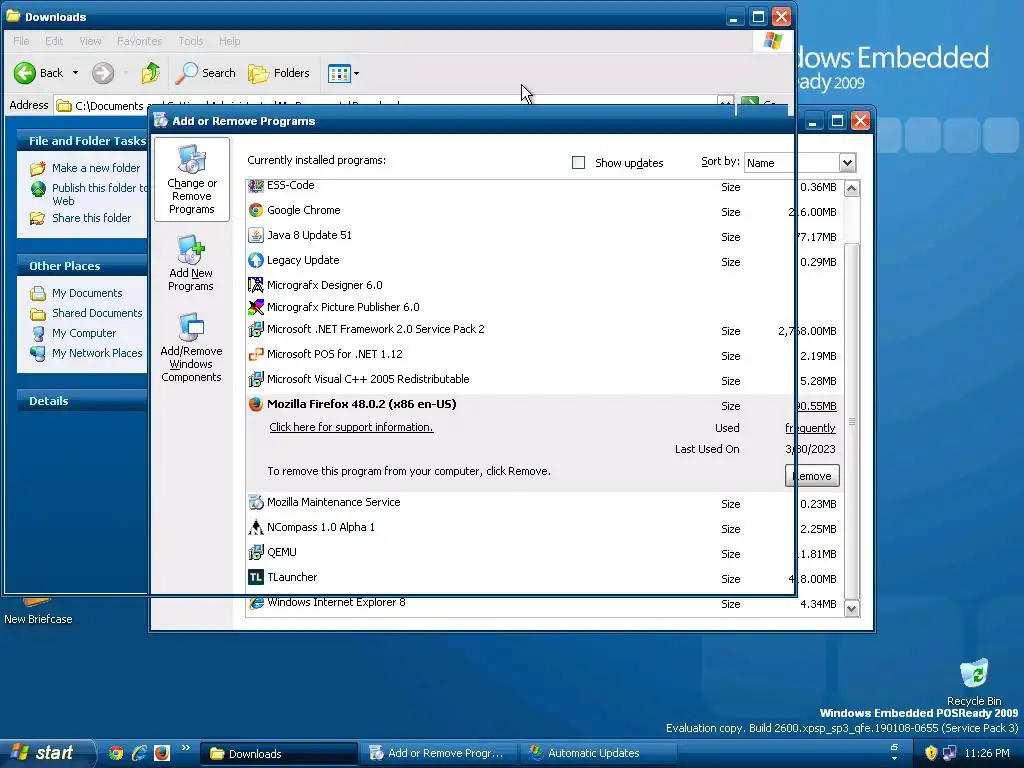Click Share this folder link

91,218
